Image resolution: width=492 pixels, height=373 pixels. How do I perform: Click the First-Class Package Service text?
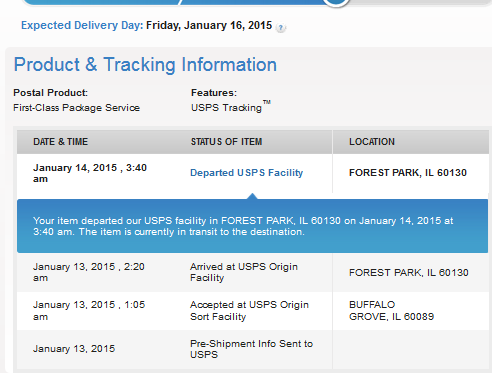[x=76, y=108]
